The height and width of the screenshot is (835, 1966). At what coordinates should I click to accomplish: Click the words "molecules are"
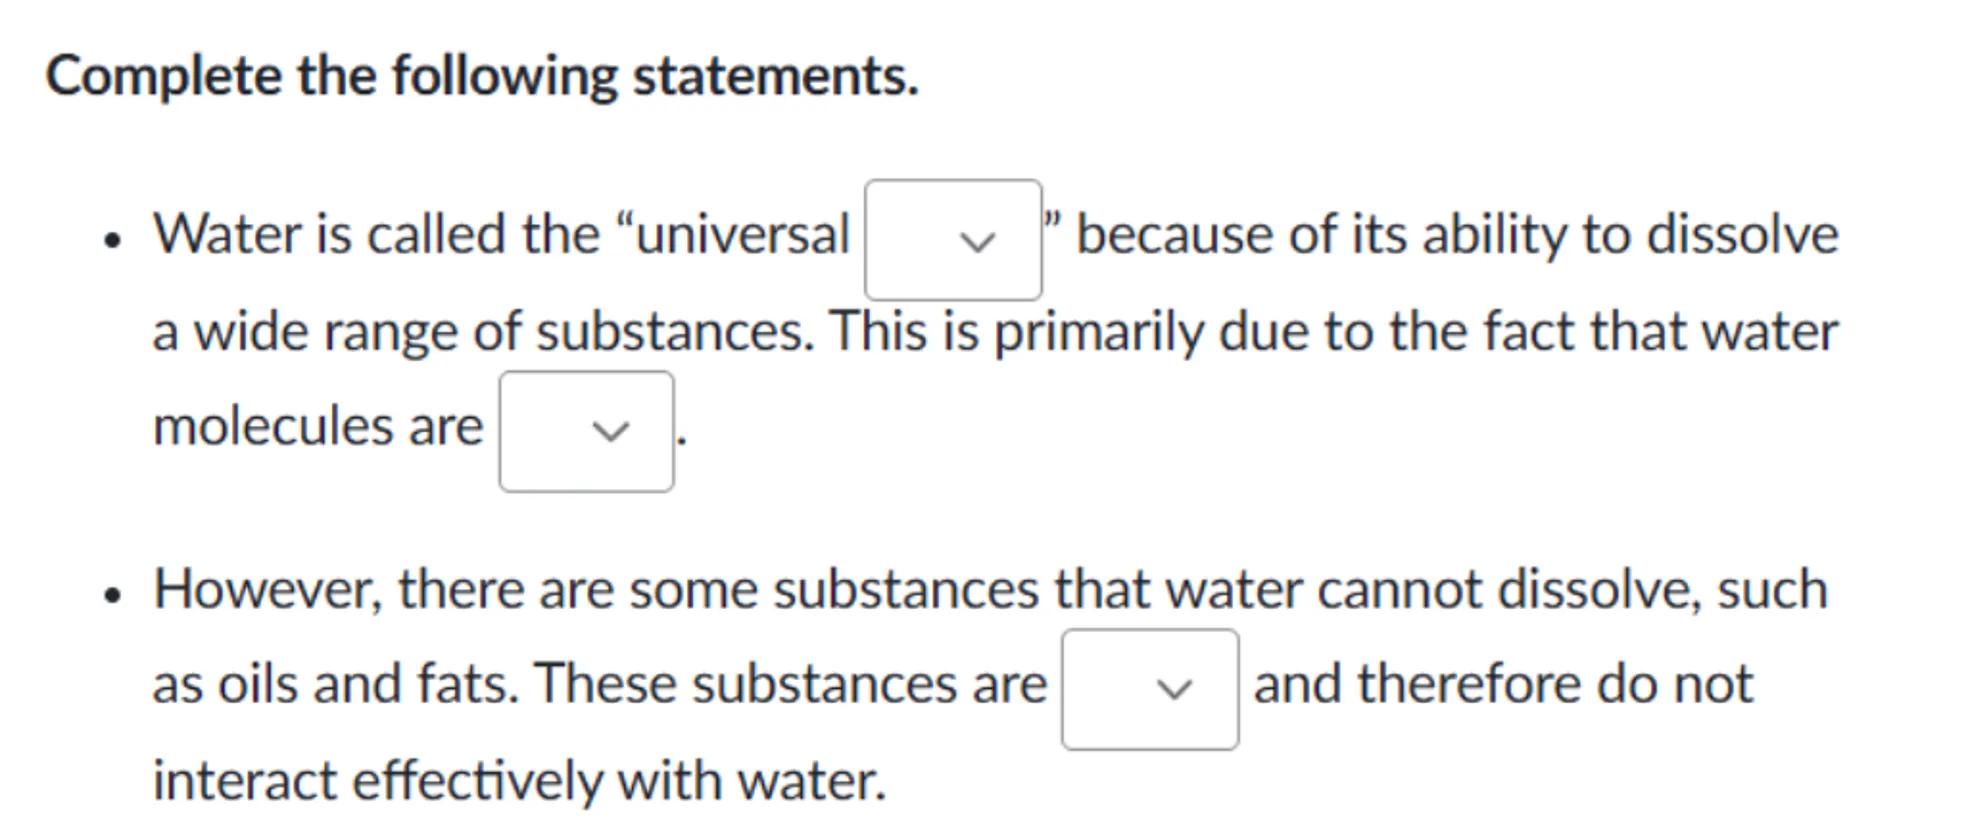317,426
